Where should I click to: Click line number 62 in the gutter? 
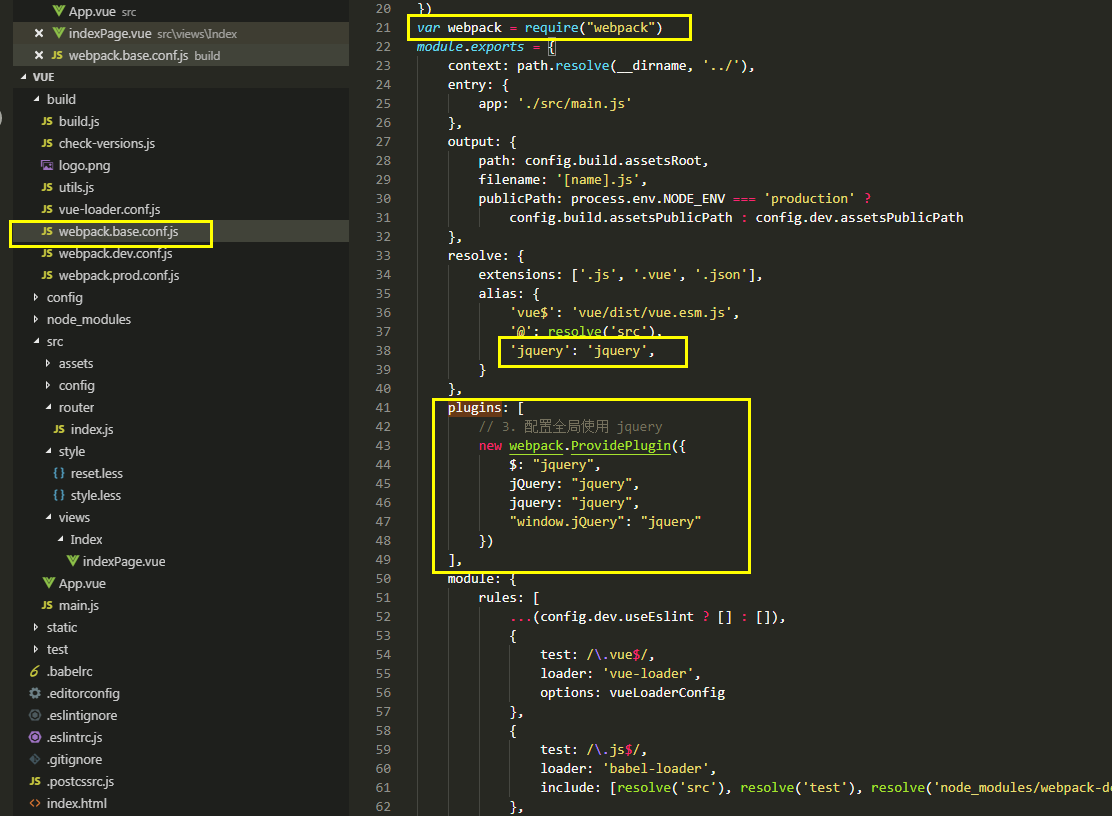click(x=383, y=807)
